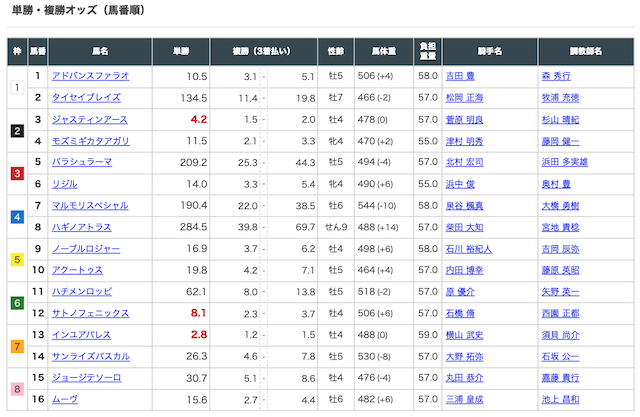Click the red 2.8 win odds value

point(198,335)
